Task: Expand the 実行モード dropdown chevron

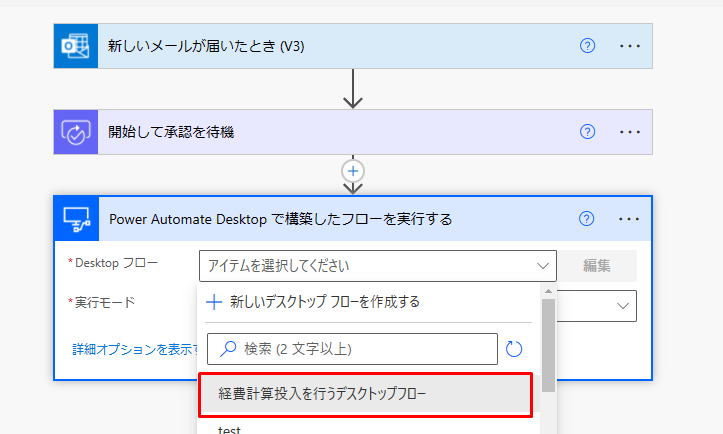Action: pos(622,306)
